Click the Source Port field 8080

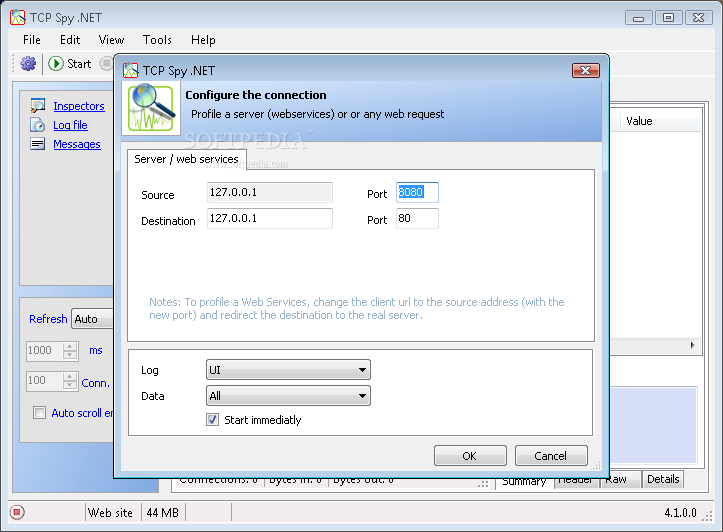tap(417, 192)
